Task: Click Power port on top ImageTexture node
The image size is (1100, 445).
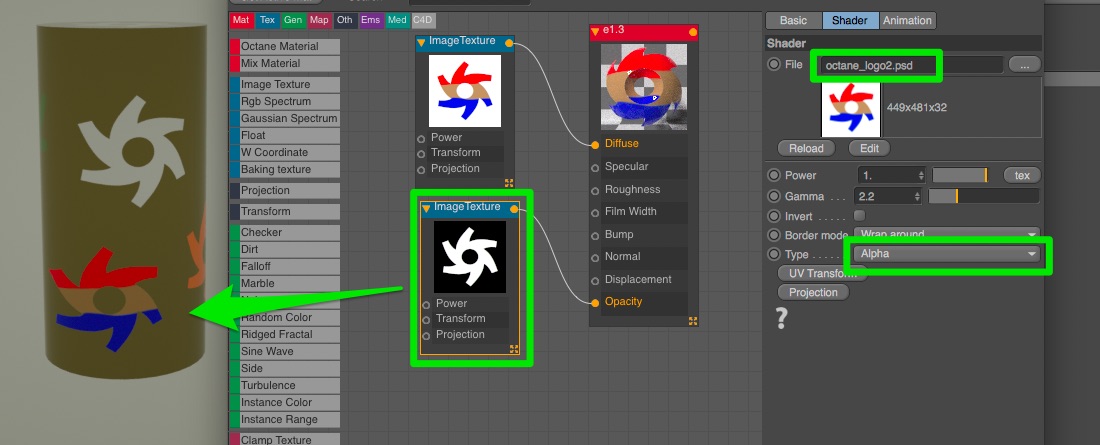Action: 422,138
